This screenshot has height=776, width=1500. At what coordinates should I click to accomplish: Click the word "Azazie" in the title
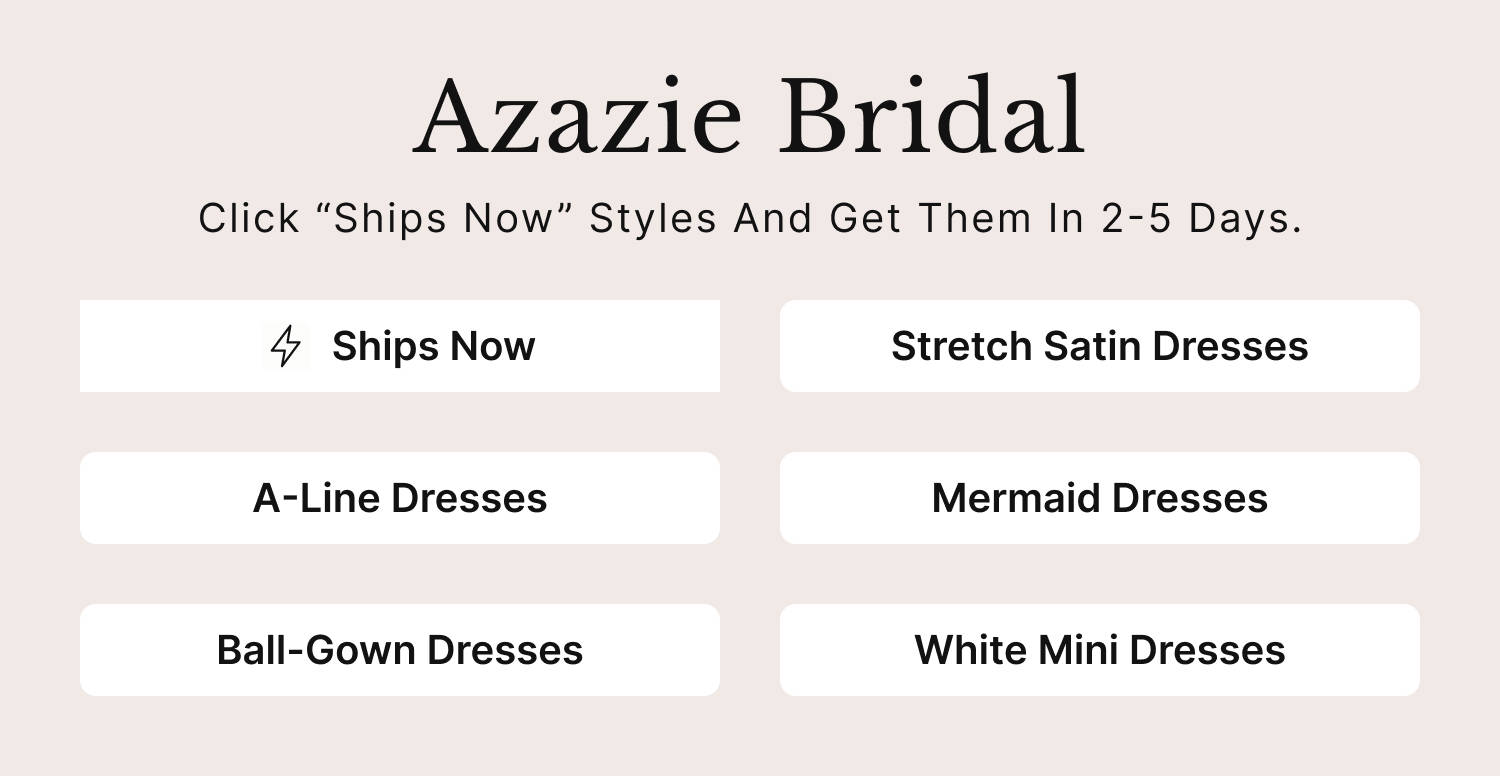[x=578, y=118]
